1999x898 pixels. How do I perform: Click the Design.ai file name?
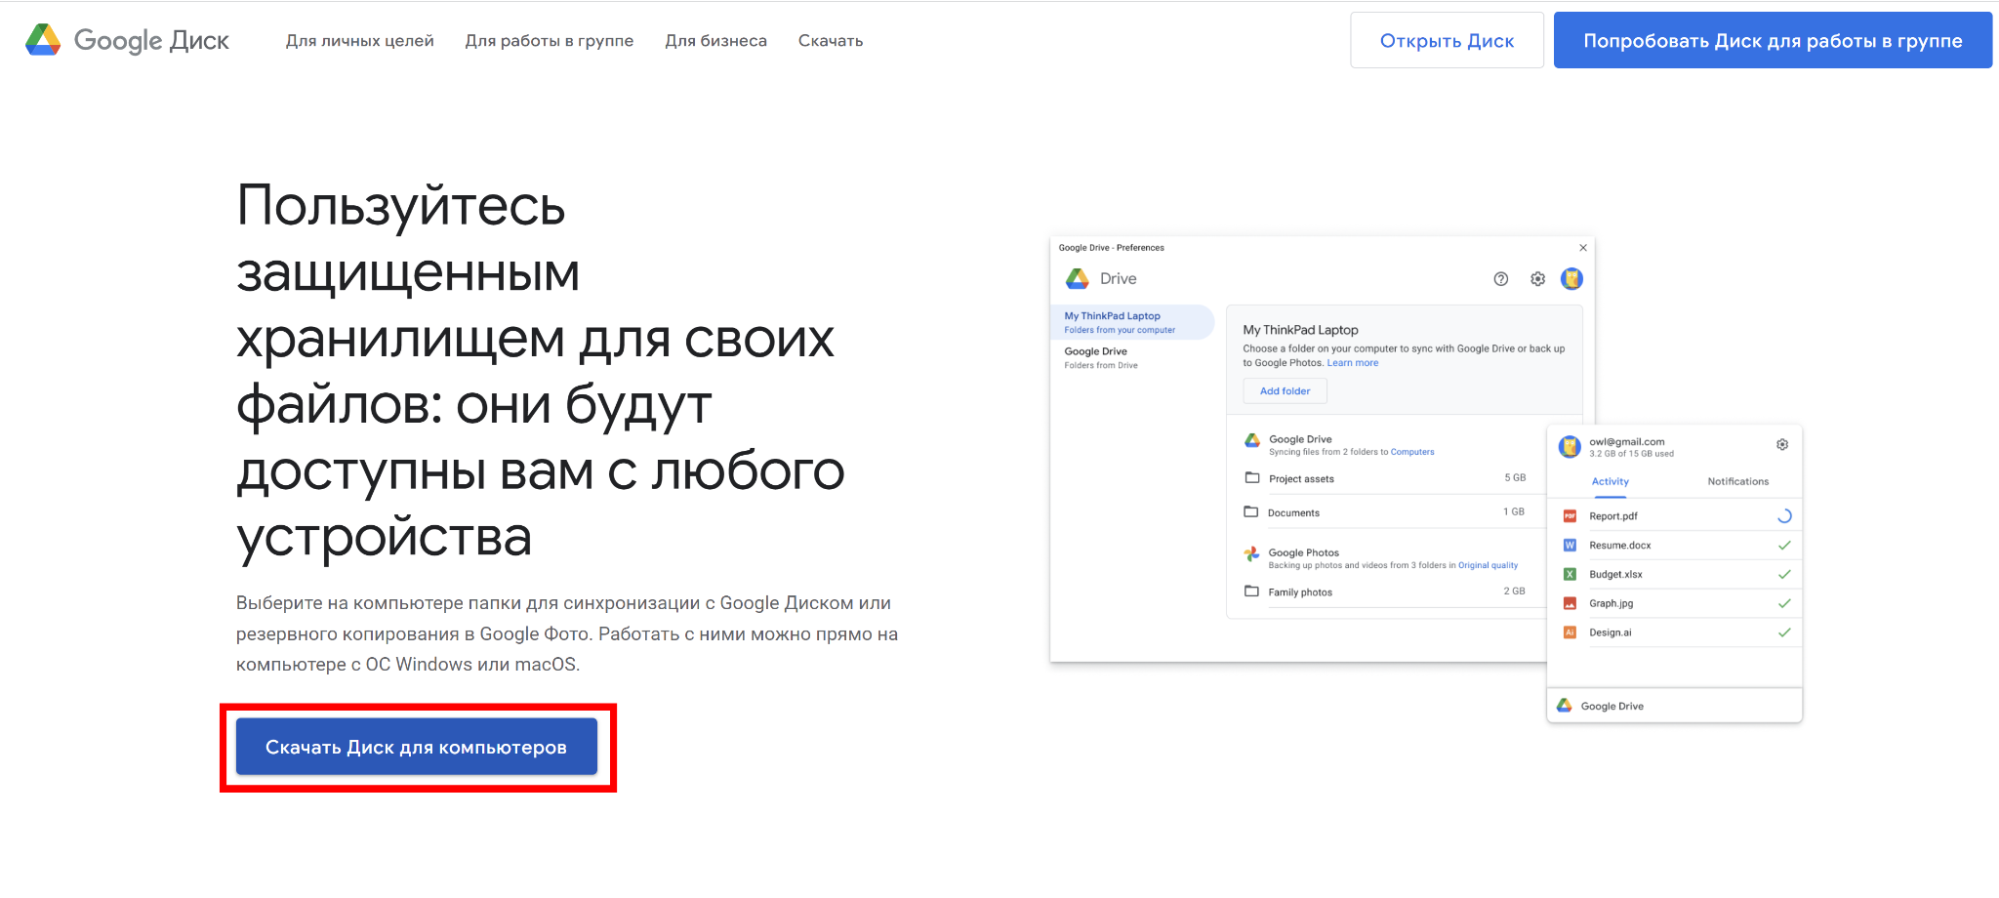pyautogui.click(x=1610, y=632)
